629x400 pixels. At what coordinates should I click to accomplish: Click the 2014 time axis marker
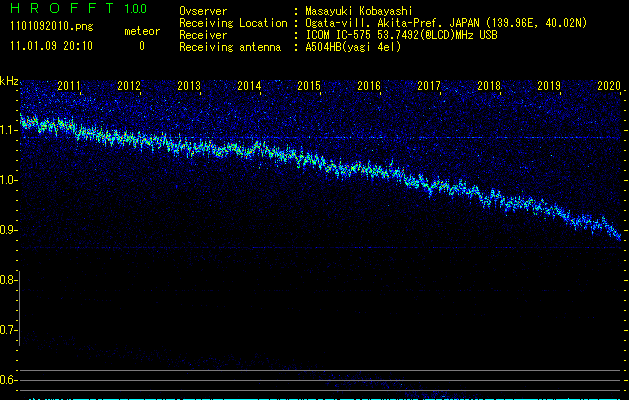(x=249, y=86)
